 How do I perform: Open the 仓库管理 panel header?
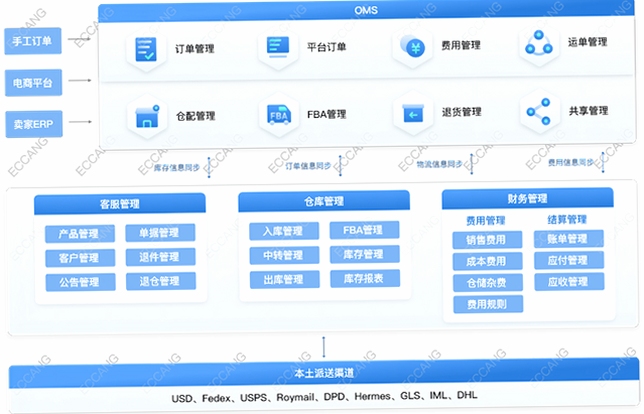coord(324,201)
